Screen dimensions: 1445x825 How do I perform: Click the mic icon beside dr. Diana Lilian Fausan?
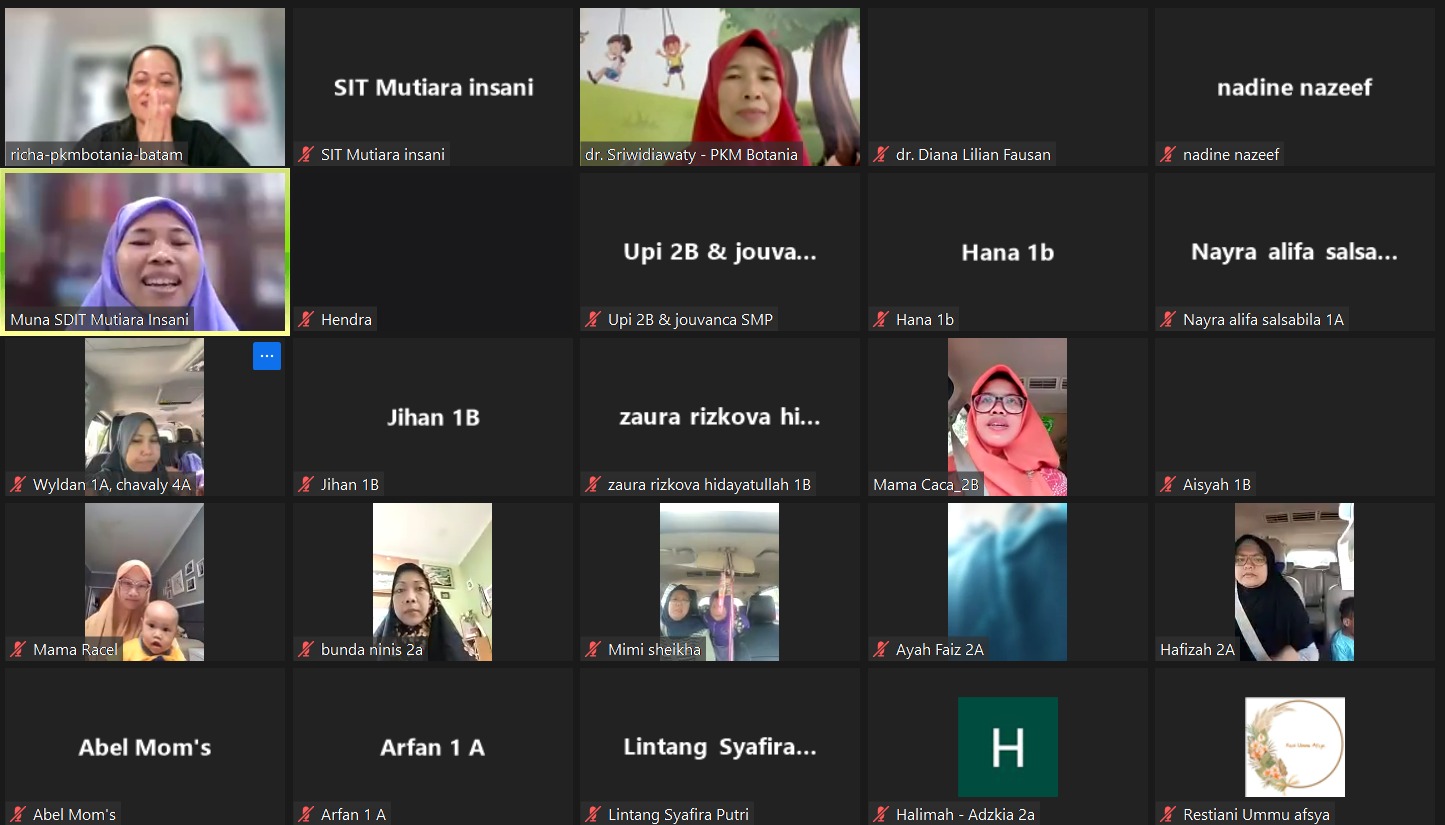point(881,154)
